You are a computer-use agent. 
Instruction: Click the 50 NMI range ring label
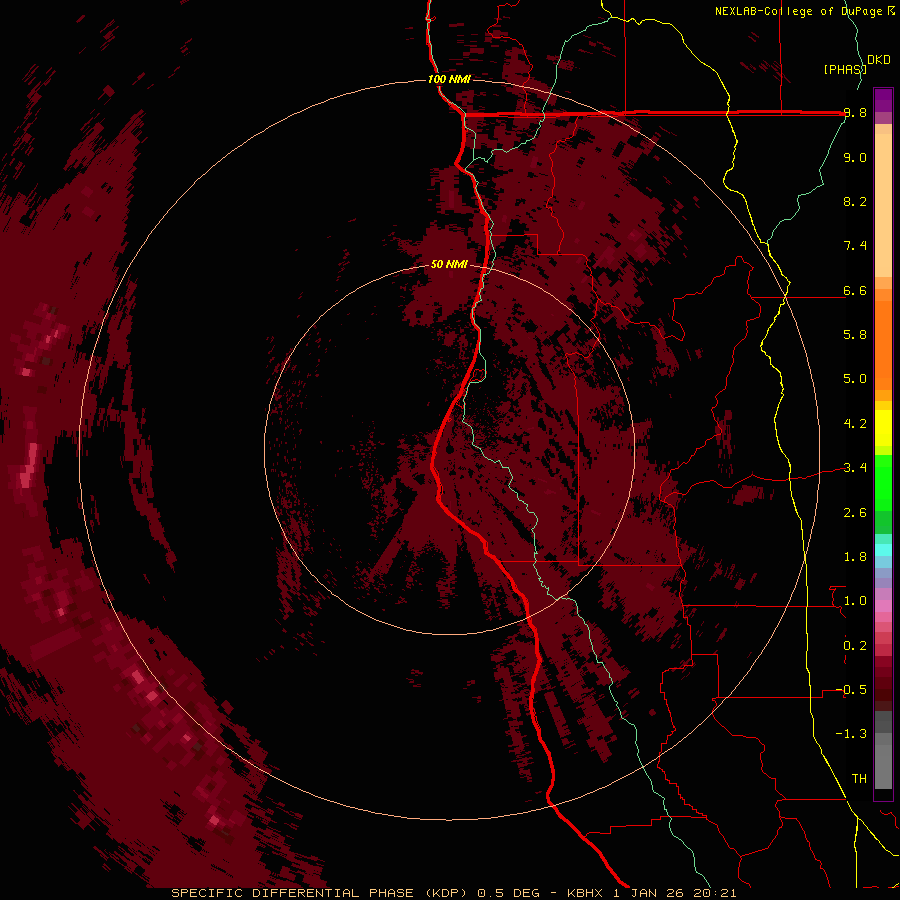pos(449,264)
